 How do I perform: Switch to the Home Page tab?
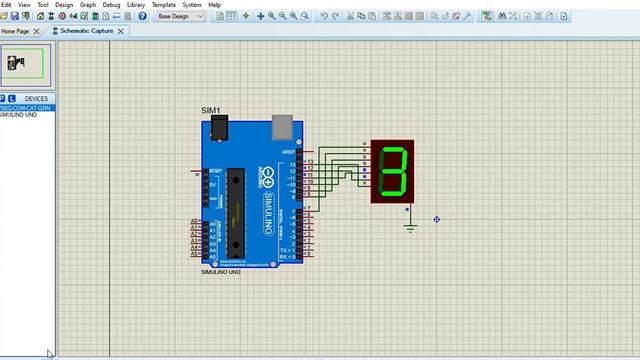tap(15, 31)
